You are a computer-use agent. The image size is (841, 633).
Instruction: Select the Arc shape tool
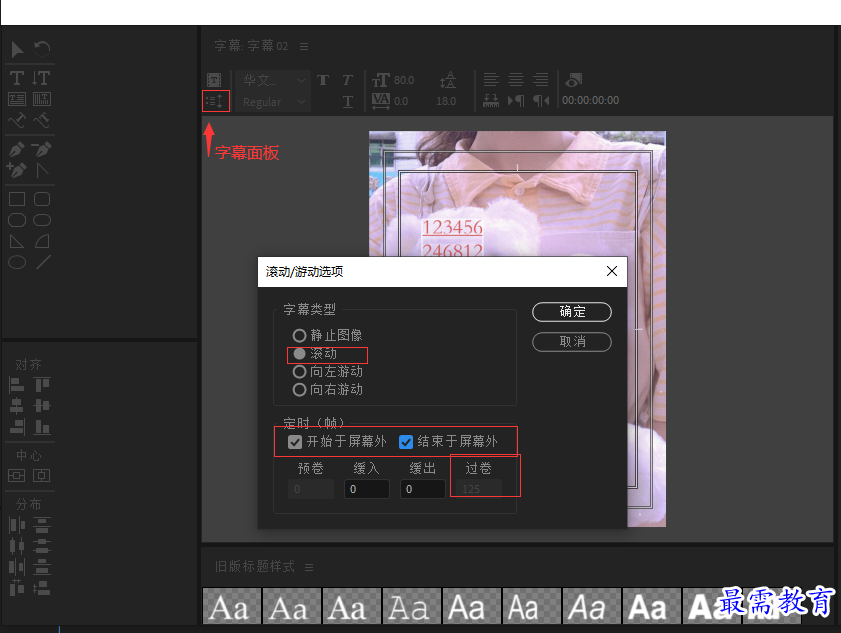click(42, 241)
